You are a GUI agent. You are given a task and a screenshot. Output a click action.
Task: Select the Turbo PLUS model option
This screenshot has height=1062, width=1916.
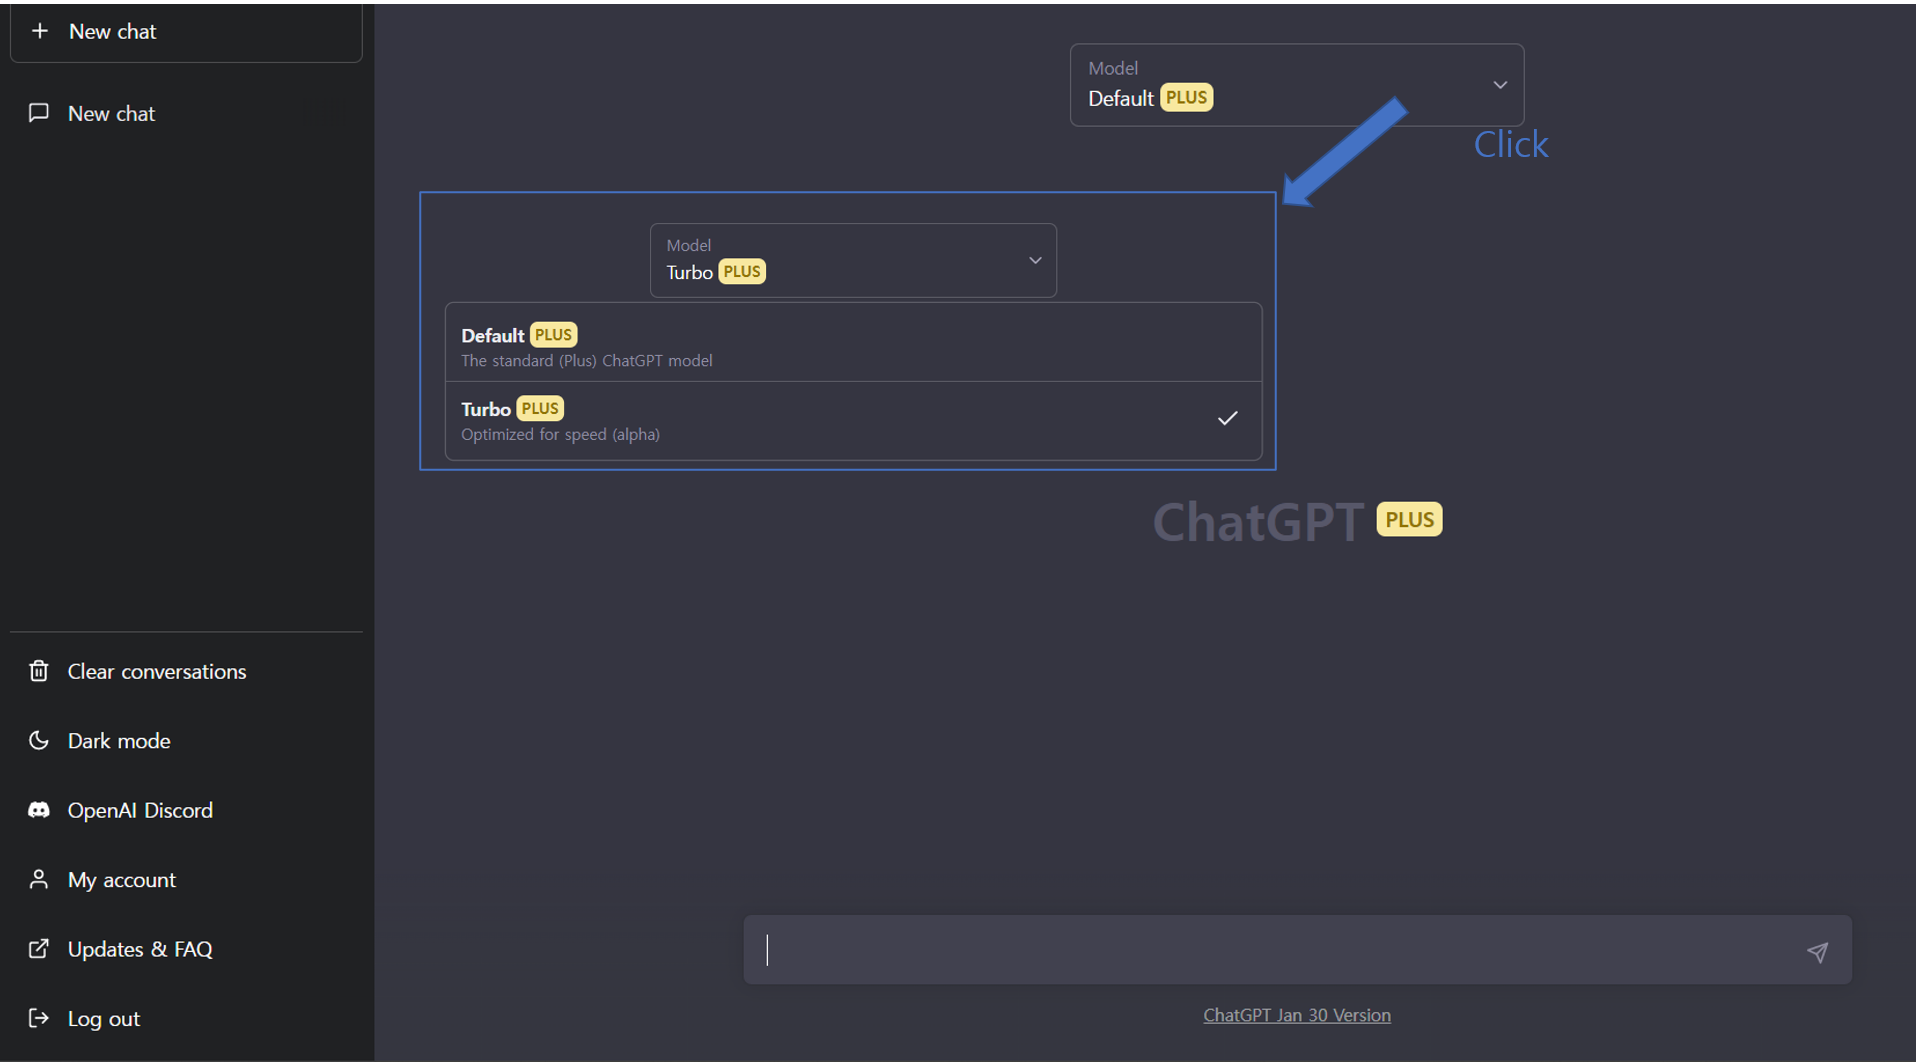(x=853, y=421)
